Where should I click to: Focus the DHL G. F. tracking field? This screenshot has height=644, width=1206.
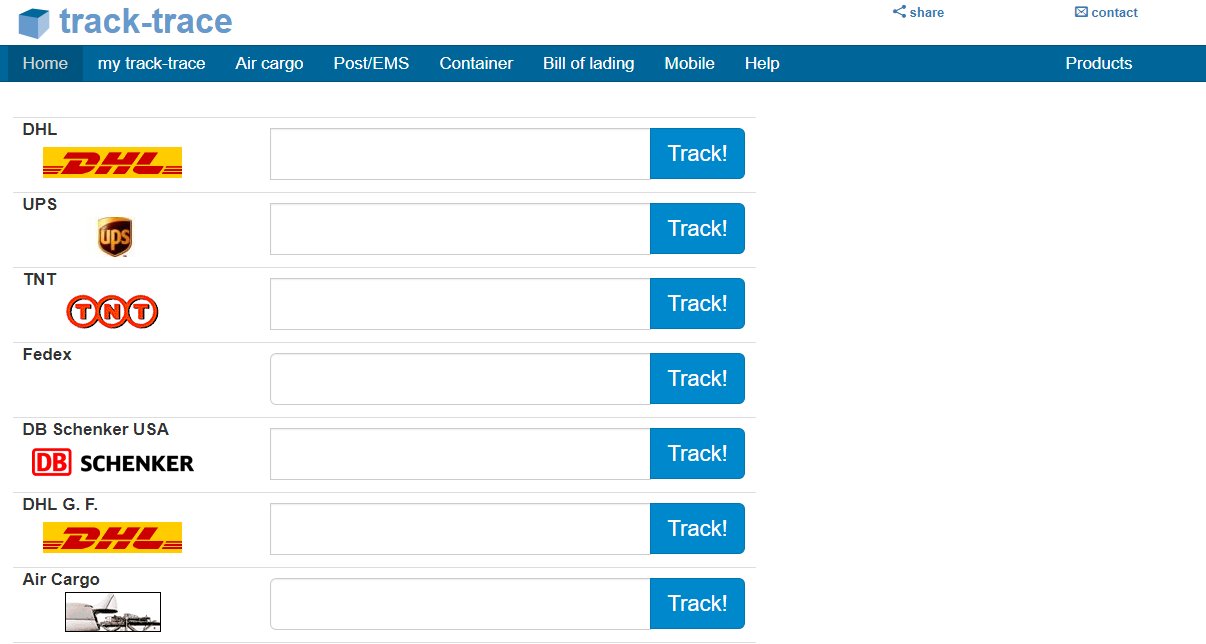click(x=460, y=529)
